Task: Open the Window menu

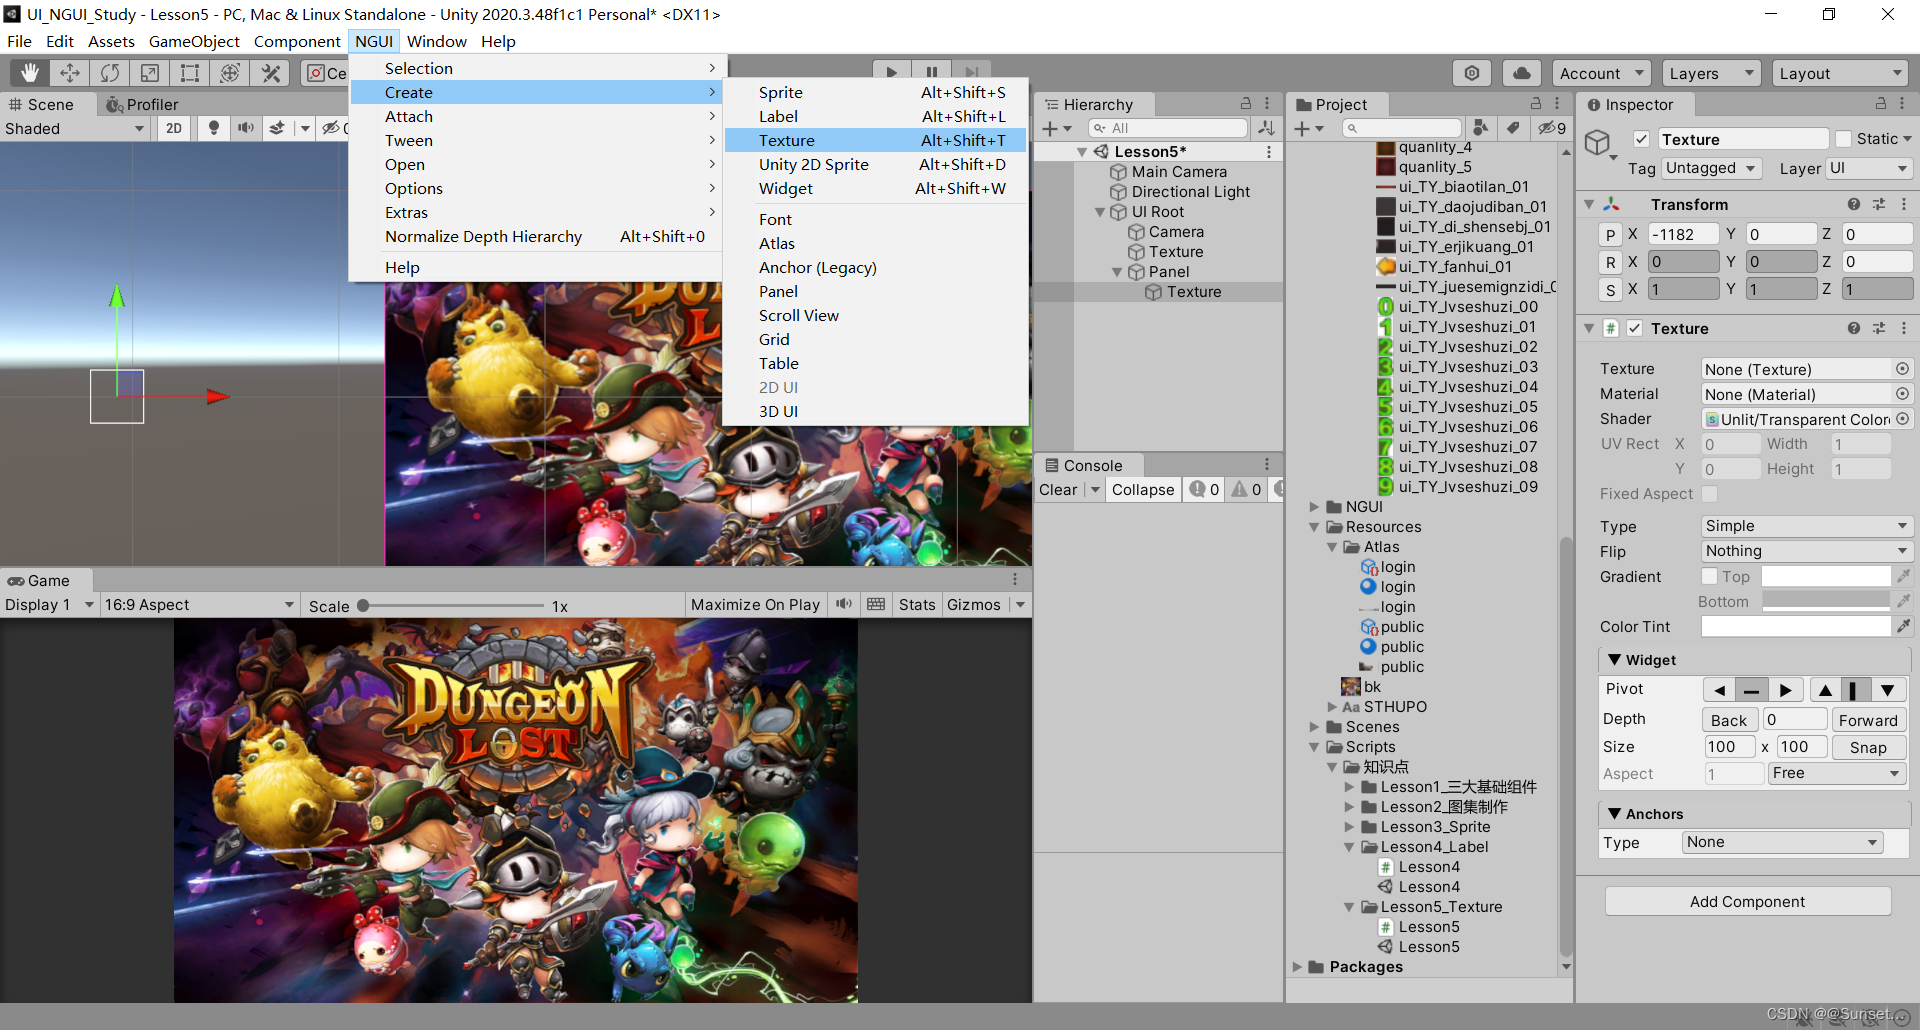Action: 436,41
